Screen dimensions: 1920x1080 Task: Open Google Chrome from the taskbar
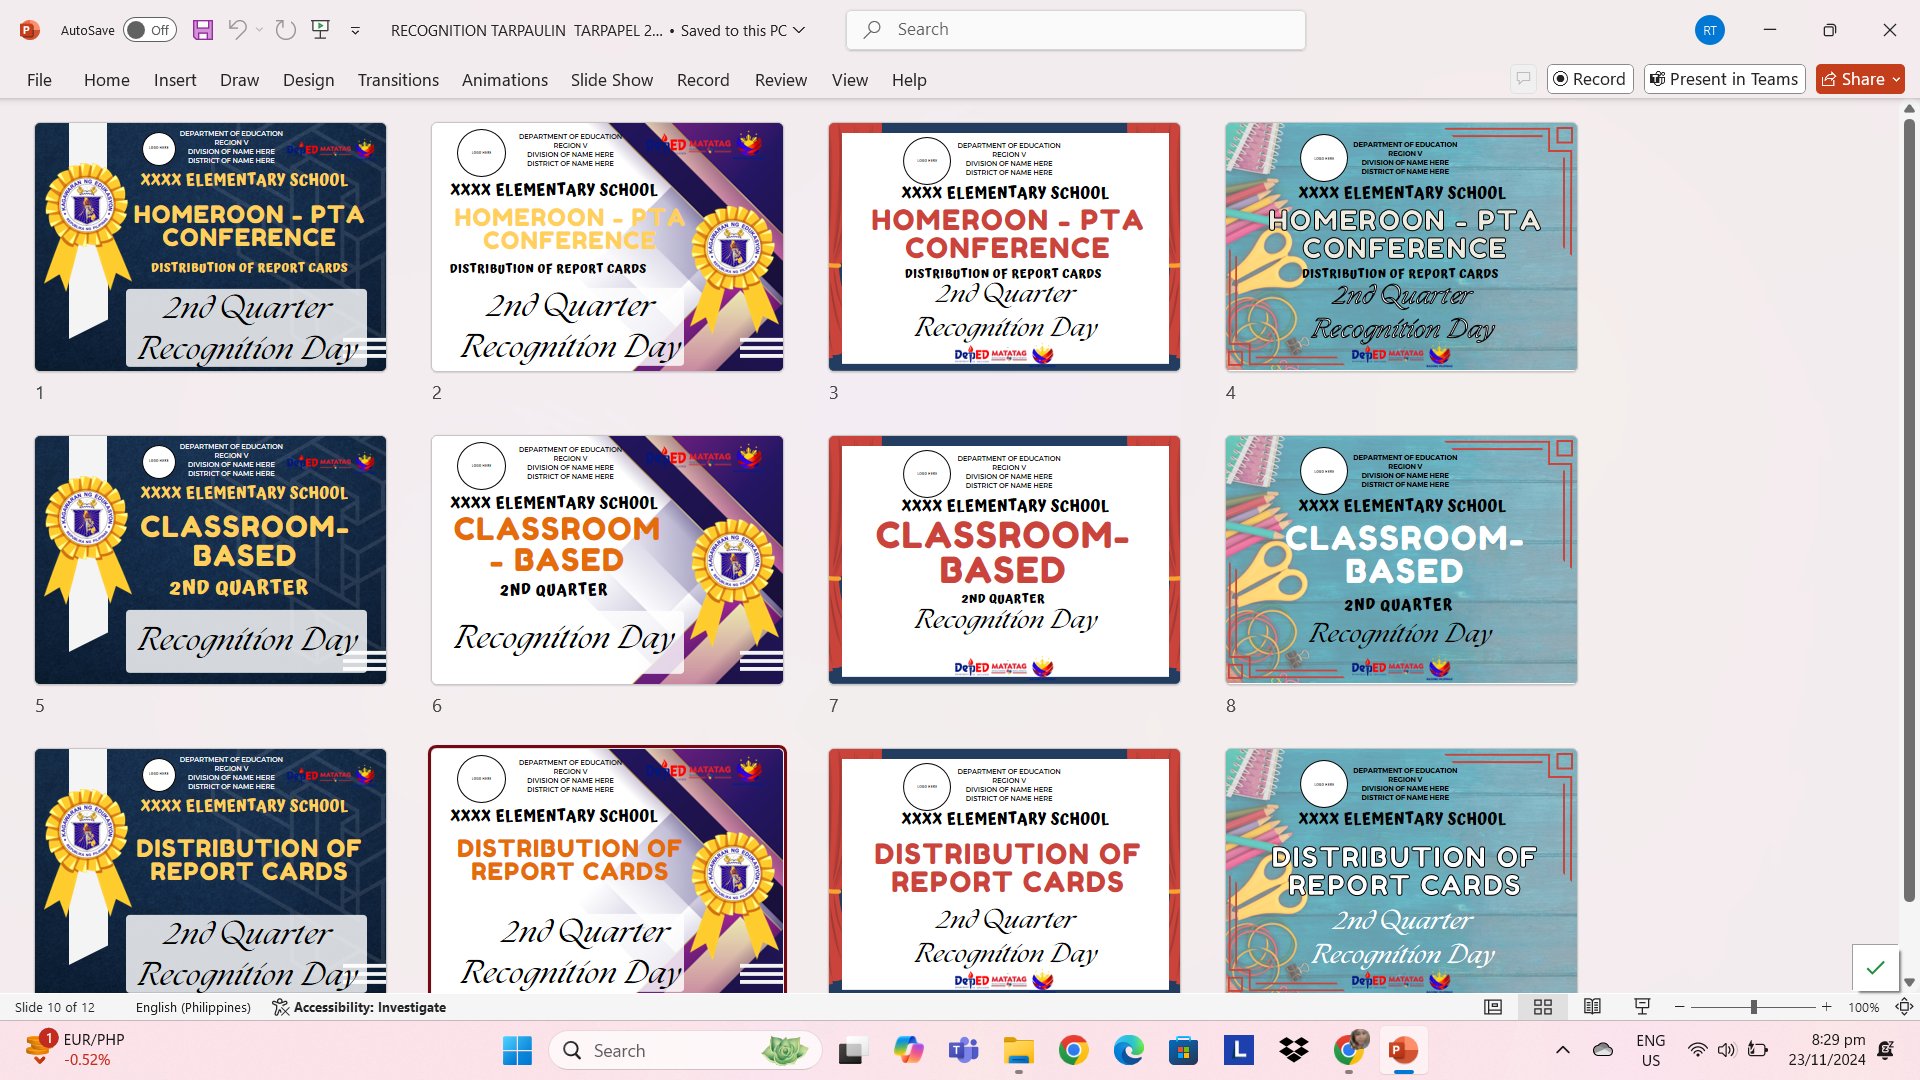click(x=1073, y=1050)
